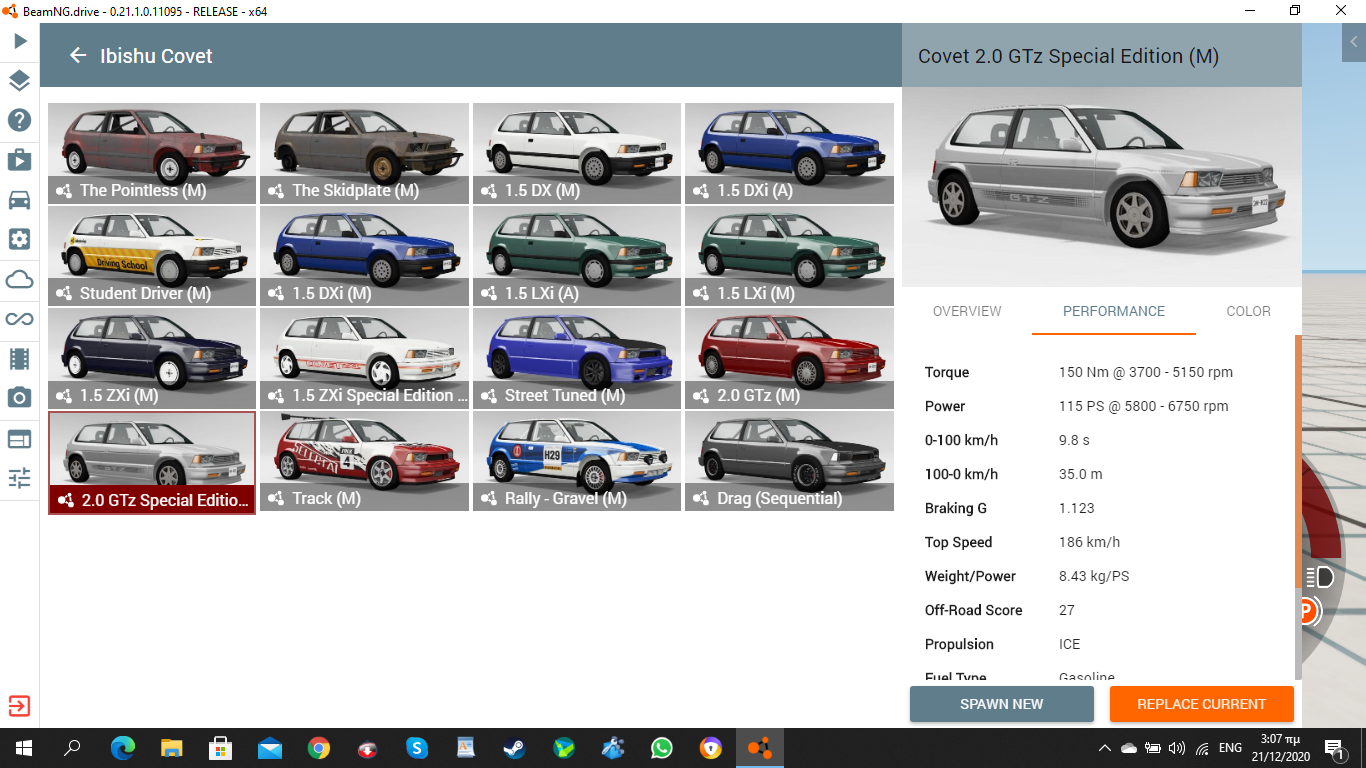Click the BeamNG.drive taskbar icon
The height and width of the screenshot is (768, 1366).
click(760, 748)
